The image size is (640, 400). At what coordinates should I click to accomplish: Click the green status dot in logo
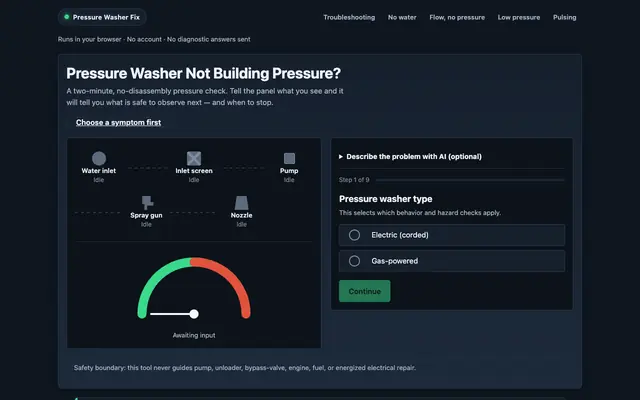pyautogui.click(x=67, y=17)
